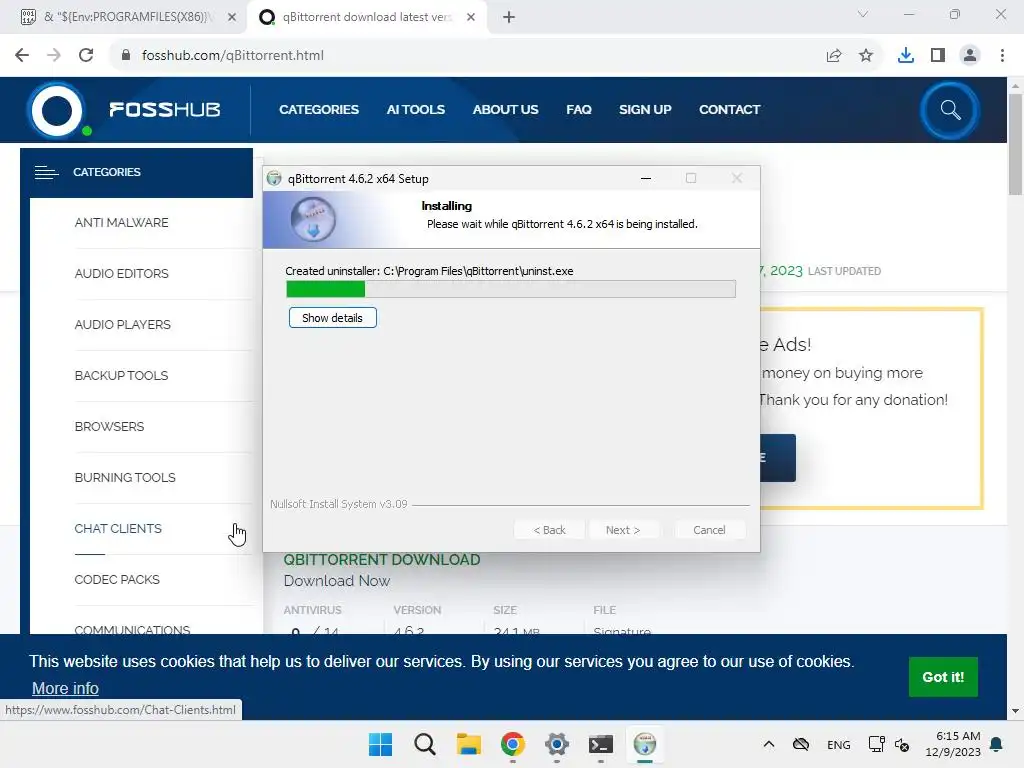Screen dimensions: 1024x768
Task: Switch to Chrome in taskbar
Action: 513,744
